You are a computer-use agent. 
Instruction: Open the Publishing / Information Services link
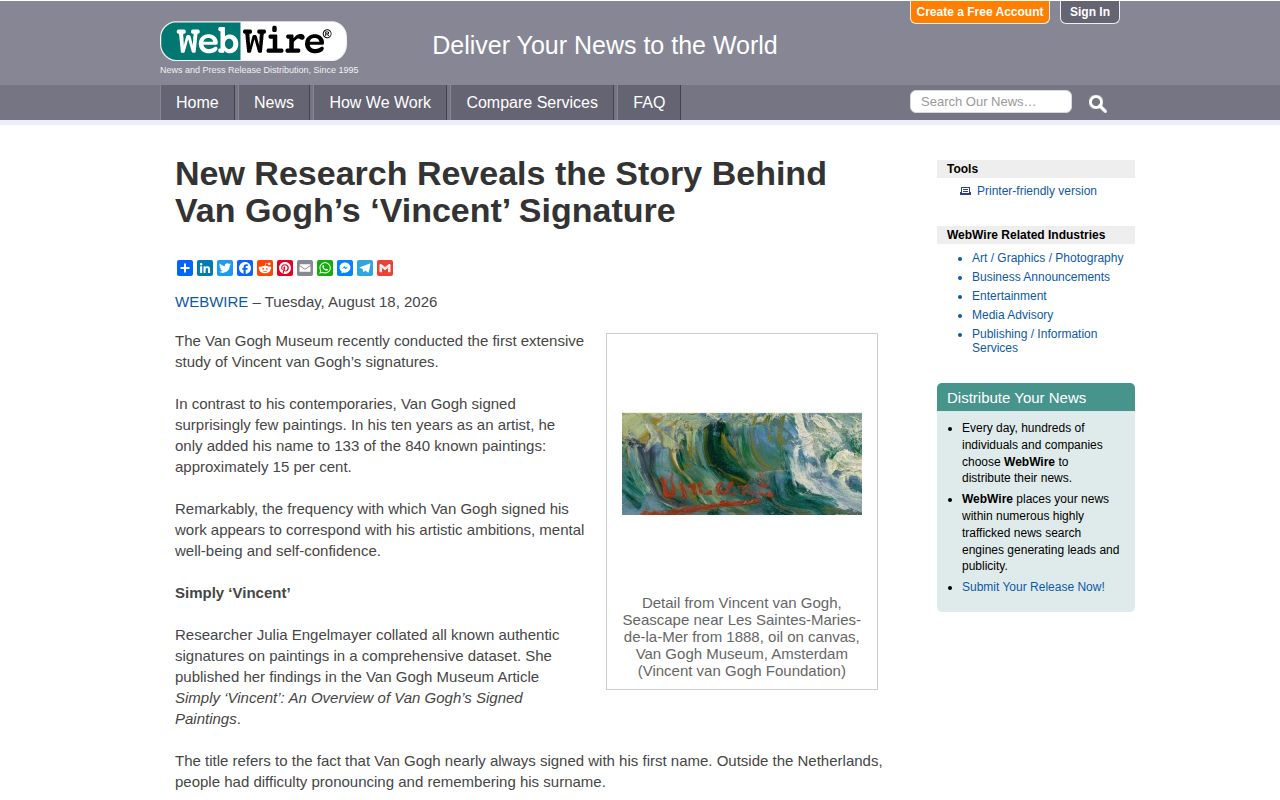(x=1035, y=341)
